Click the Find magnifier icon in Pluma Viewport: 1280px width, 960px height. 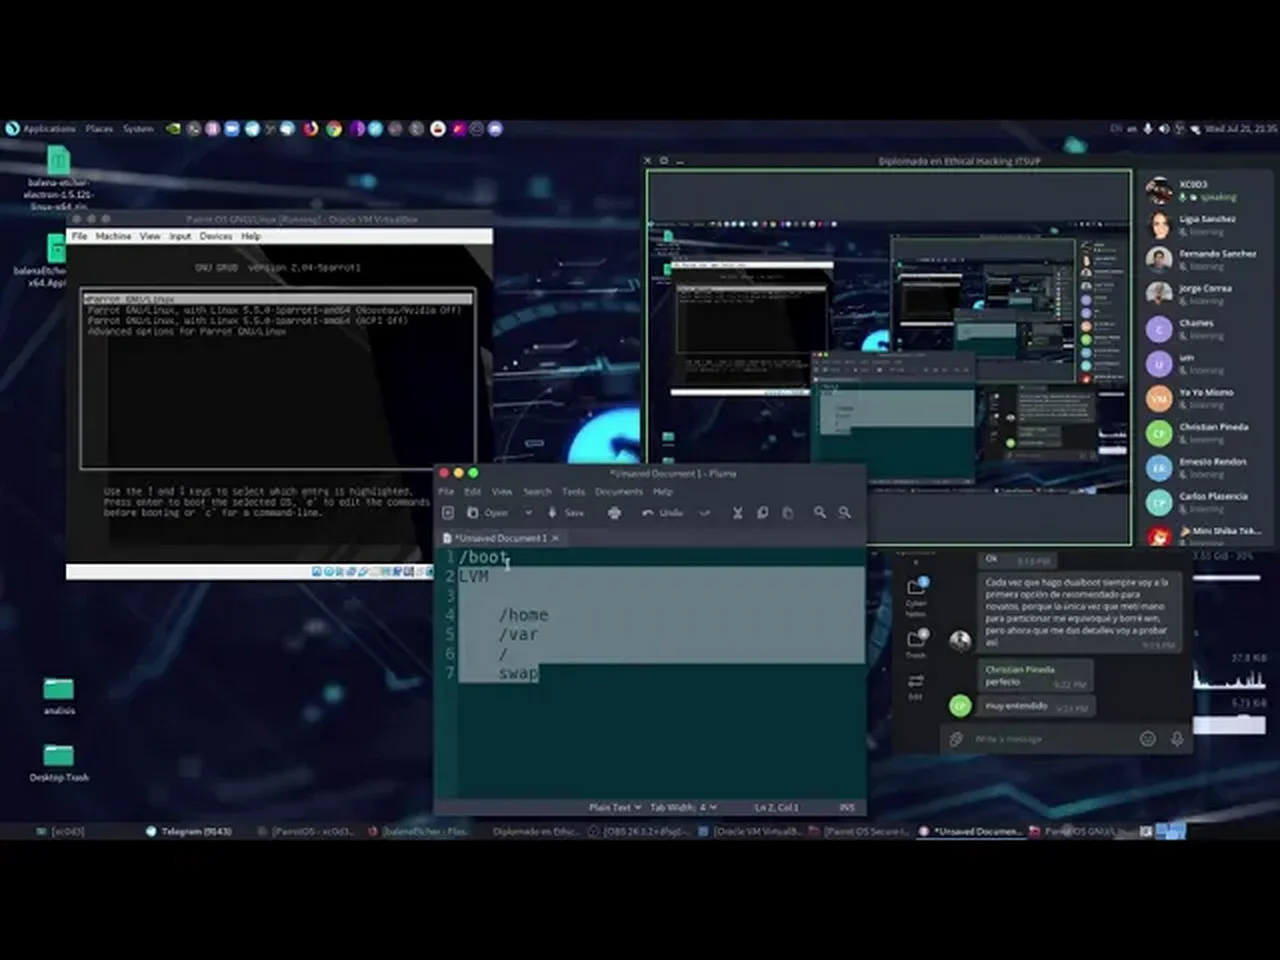[819, 513]
